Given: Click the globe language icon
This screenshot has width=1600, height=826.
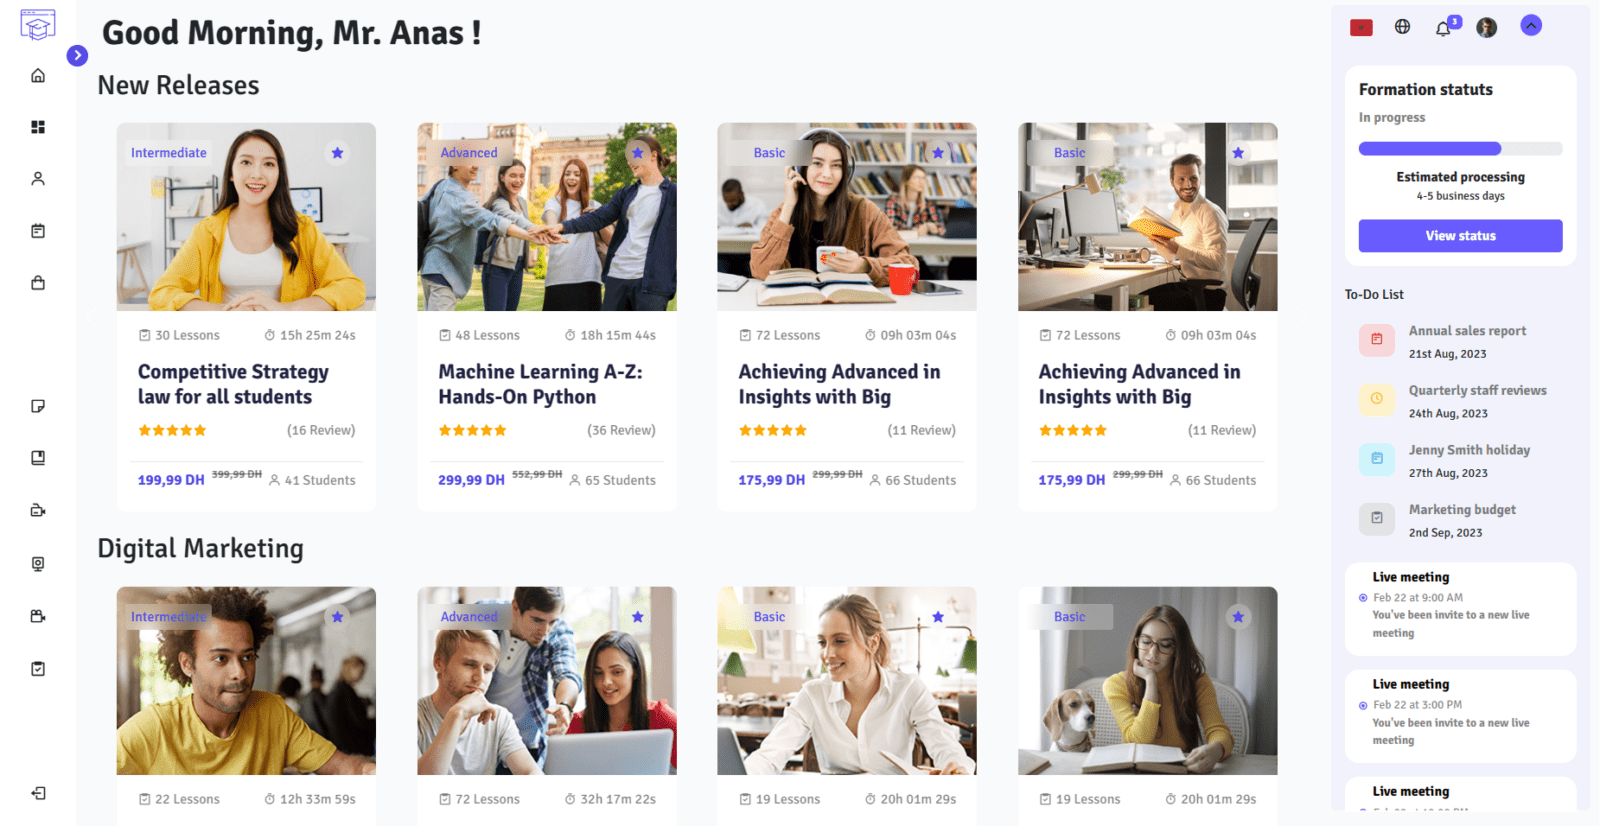Looking at the screenshot, I should (1402, 27).
